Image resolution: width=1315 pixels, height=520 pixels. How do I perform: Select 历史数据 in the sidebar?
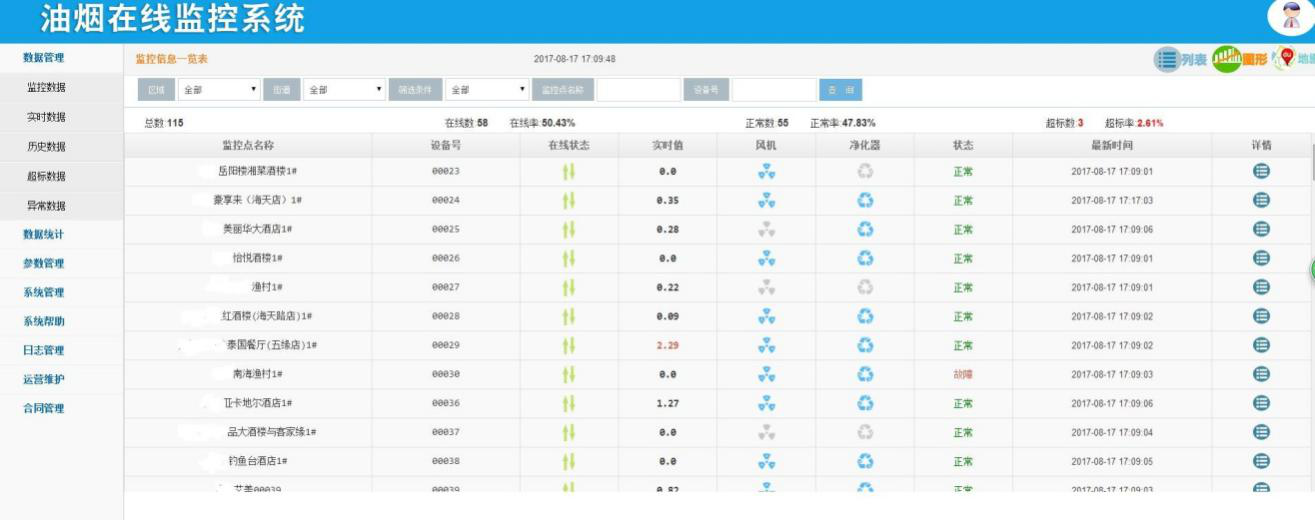coord(46,147)
